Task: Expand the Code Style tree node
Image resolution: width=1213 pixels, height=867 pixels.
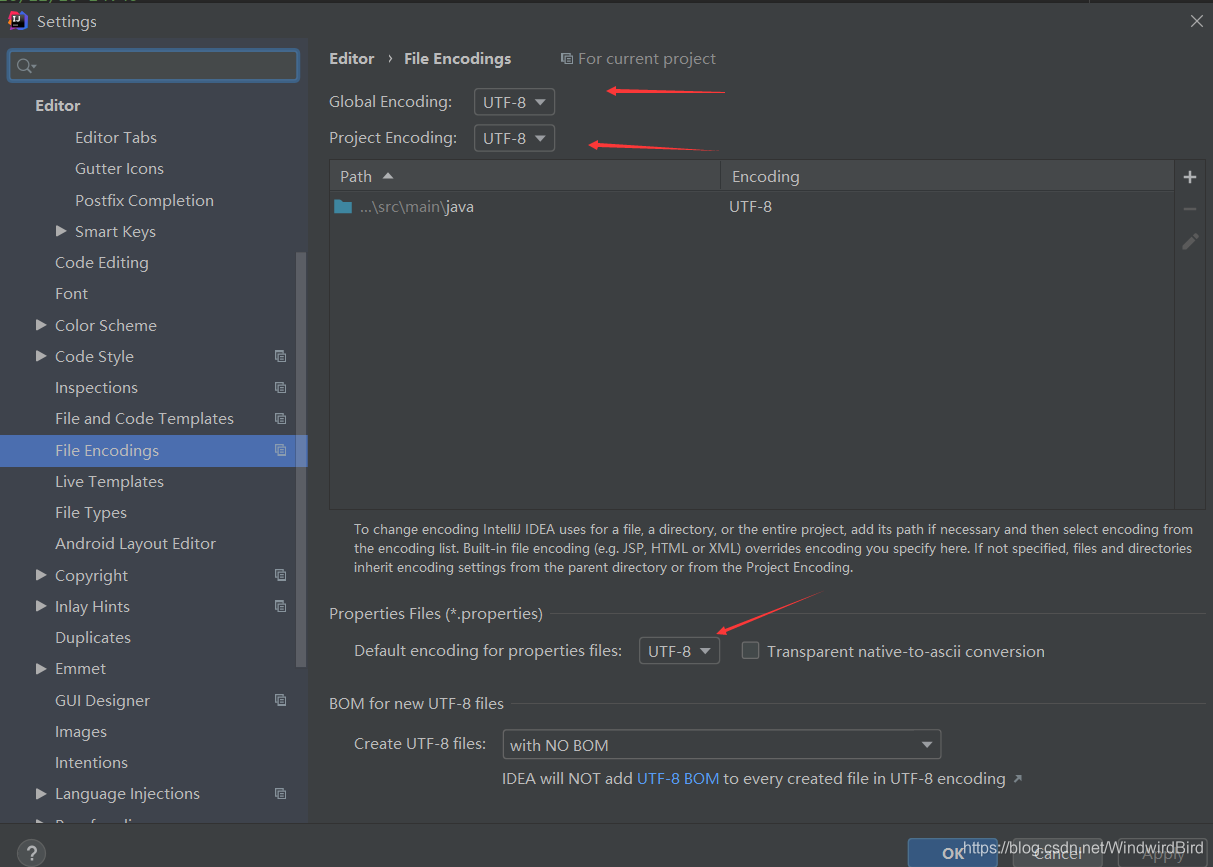Action: tap(41, 356)
